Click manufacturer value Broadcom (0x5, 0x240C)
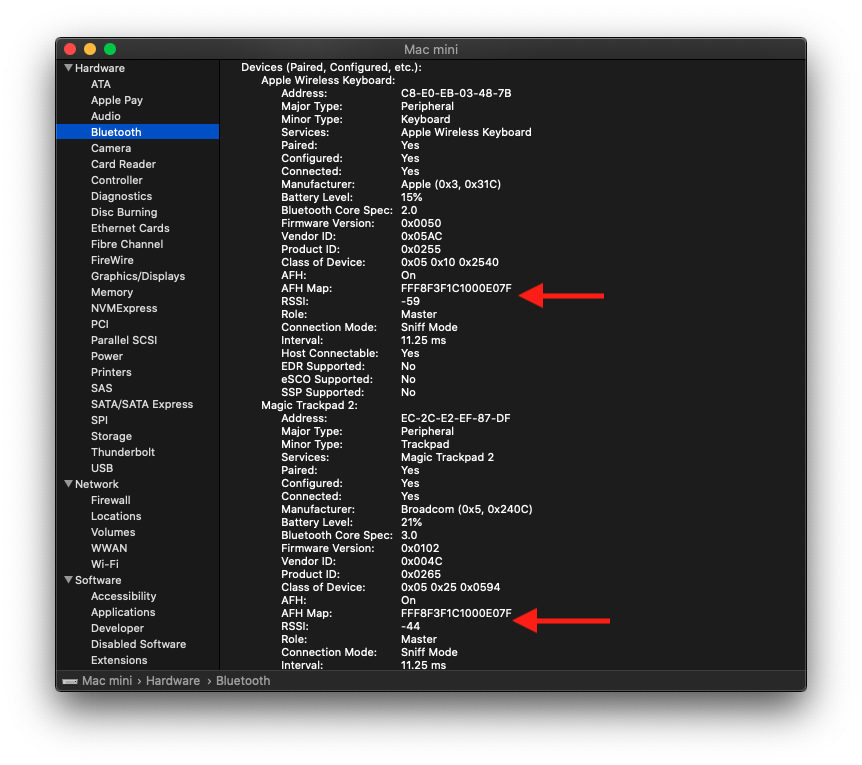The image size is (862, 765). pyautogui.click(x=467, y=509)
